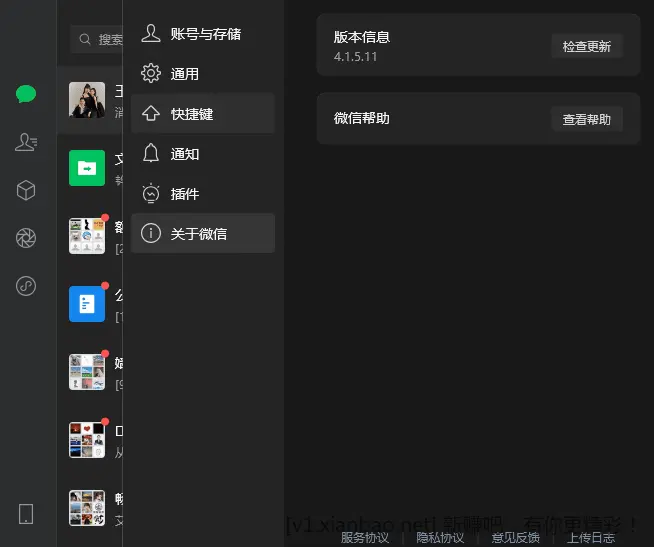Click the gear icon beside 通用
Viewport: 654px width, 547px height.
coord(151,73)
